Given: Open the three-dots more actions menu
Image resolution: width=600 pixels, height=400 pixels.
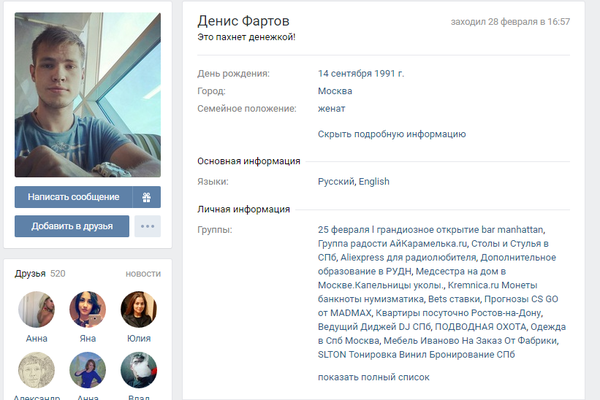Looking at the screenshot, I should pos(148,226).
